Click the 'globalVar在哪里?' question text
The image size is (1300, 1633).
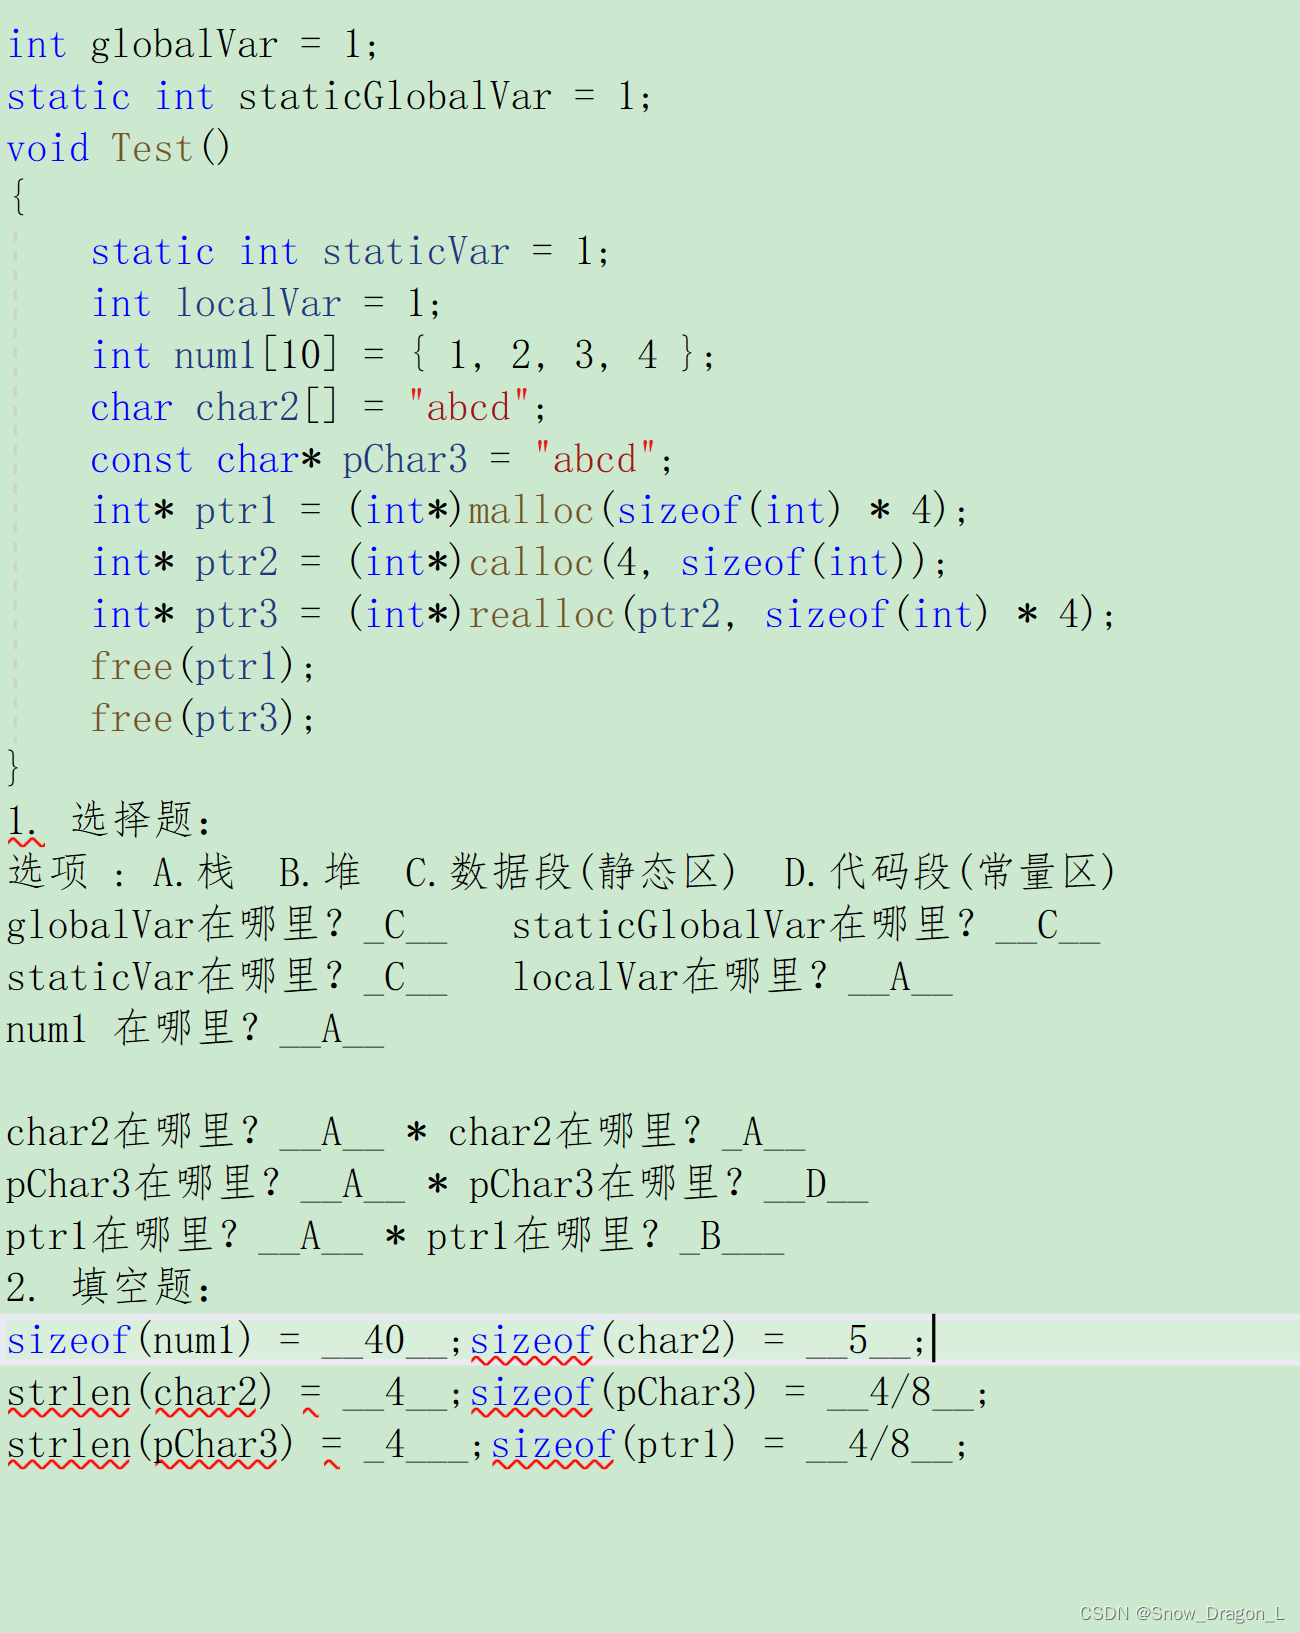175,925
